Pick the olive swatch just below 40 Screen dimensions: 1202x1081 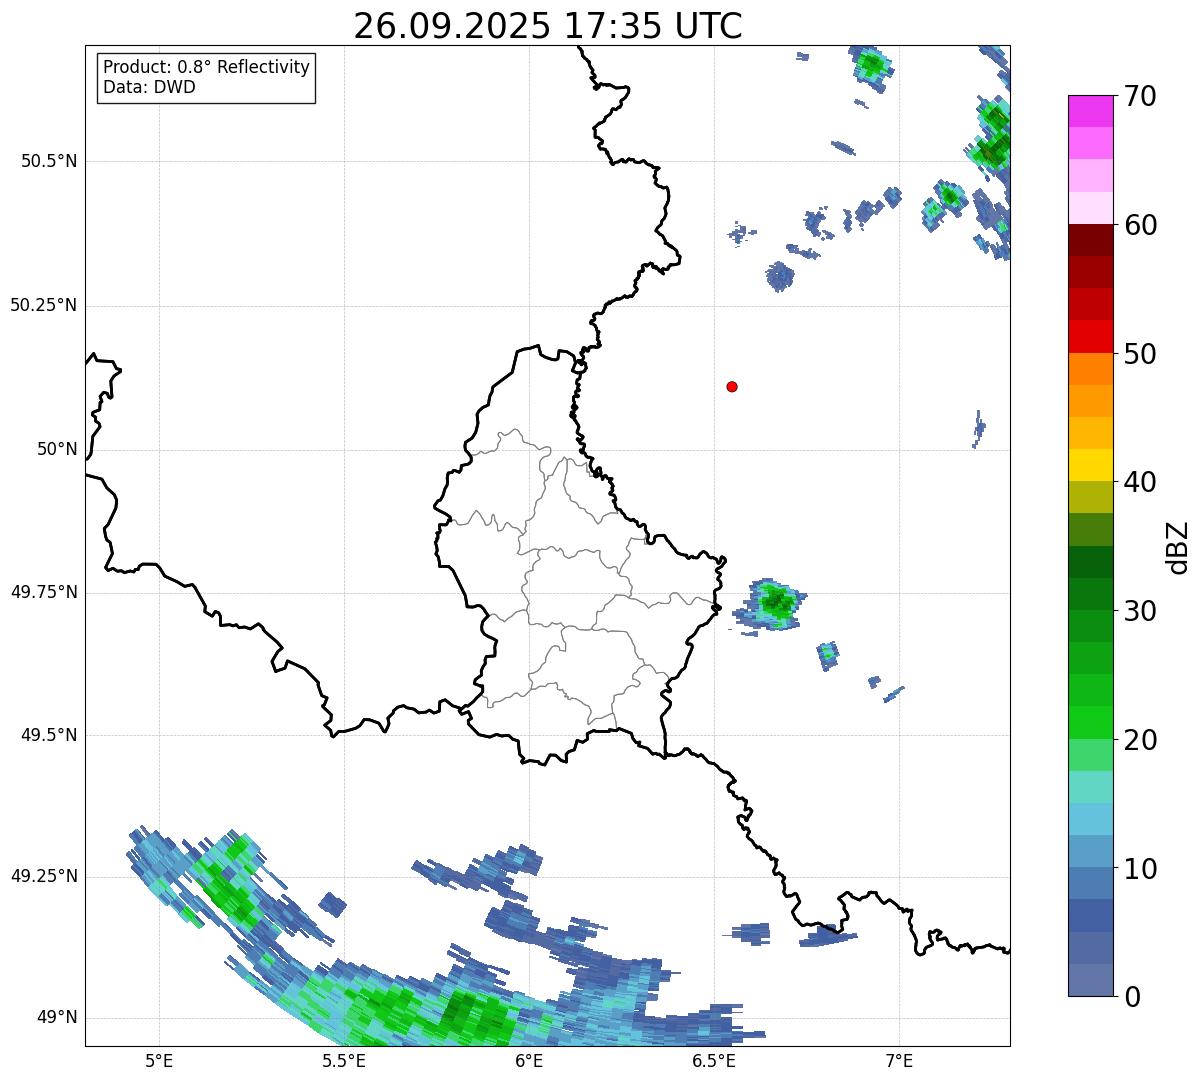[1091, 497]
